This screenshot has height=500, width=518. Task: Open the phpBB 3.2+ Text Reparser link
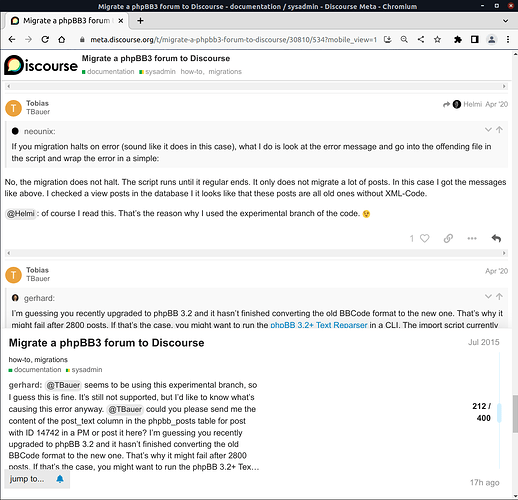pos(318,325)
